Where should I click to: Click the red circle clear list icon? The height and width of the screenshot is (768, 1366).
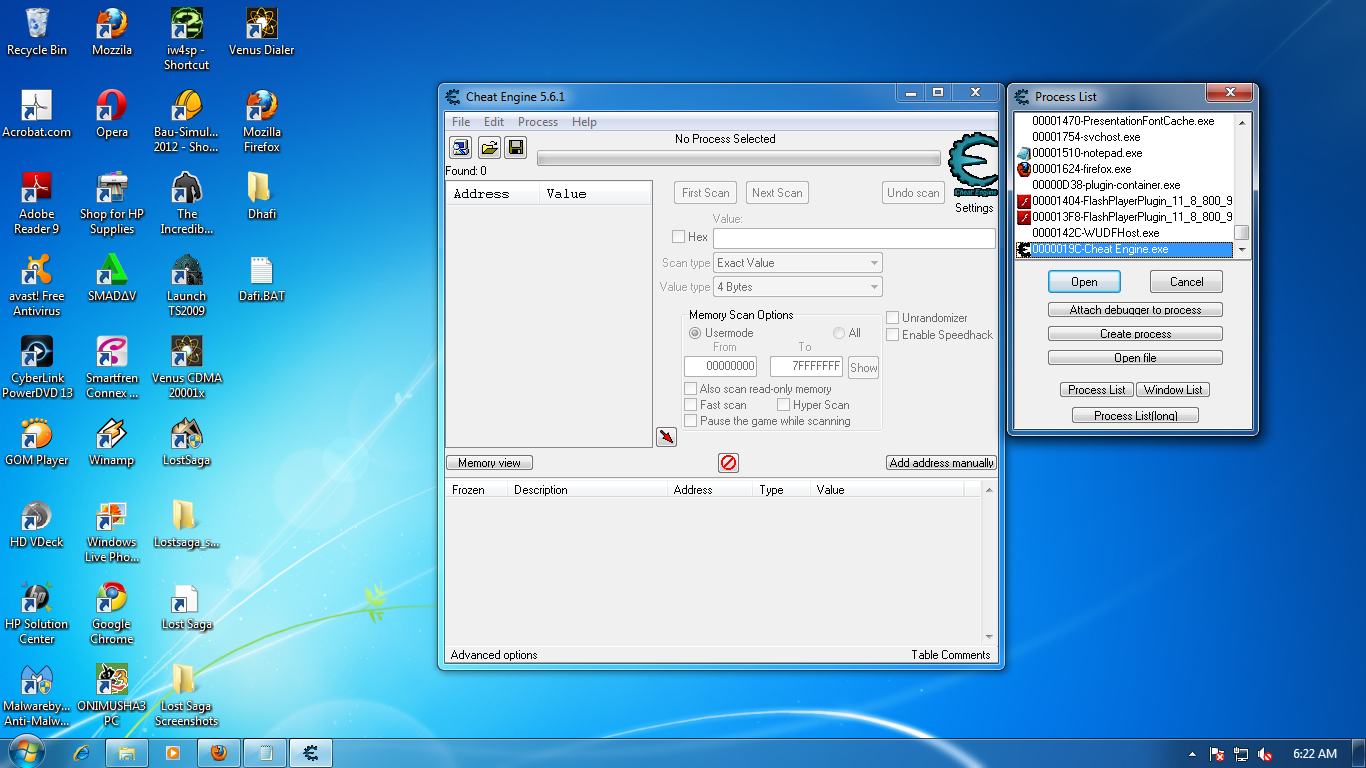coord(728,462)
